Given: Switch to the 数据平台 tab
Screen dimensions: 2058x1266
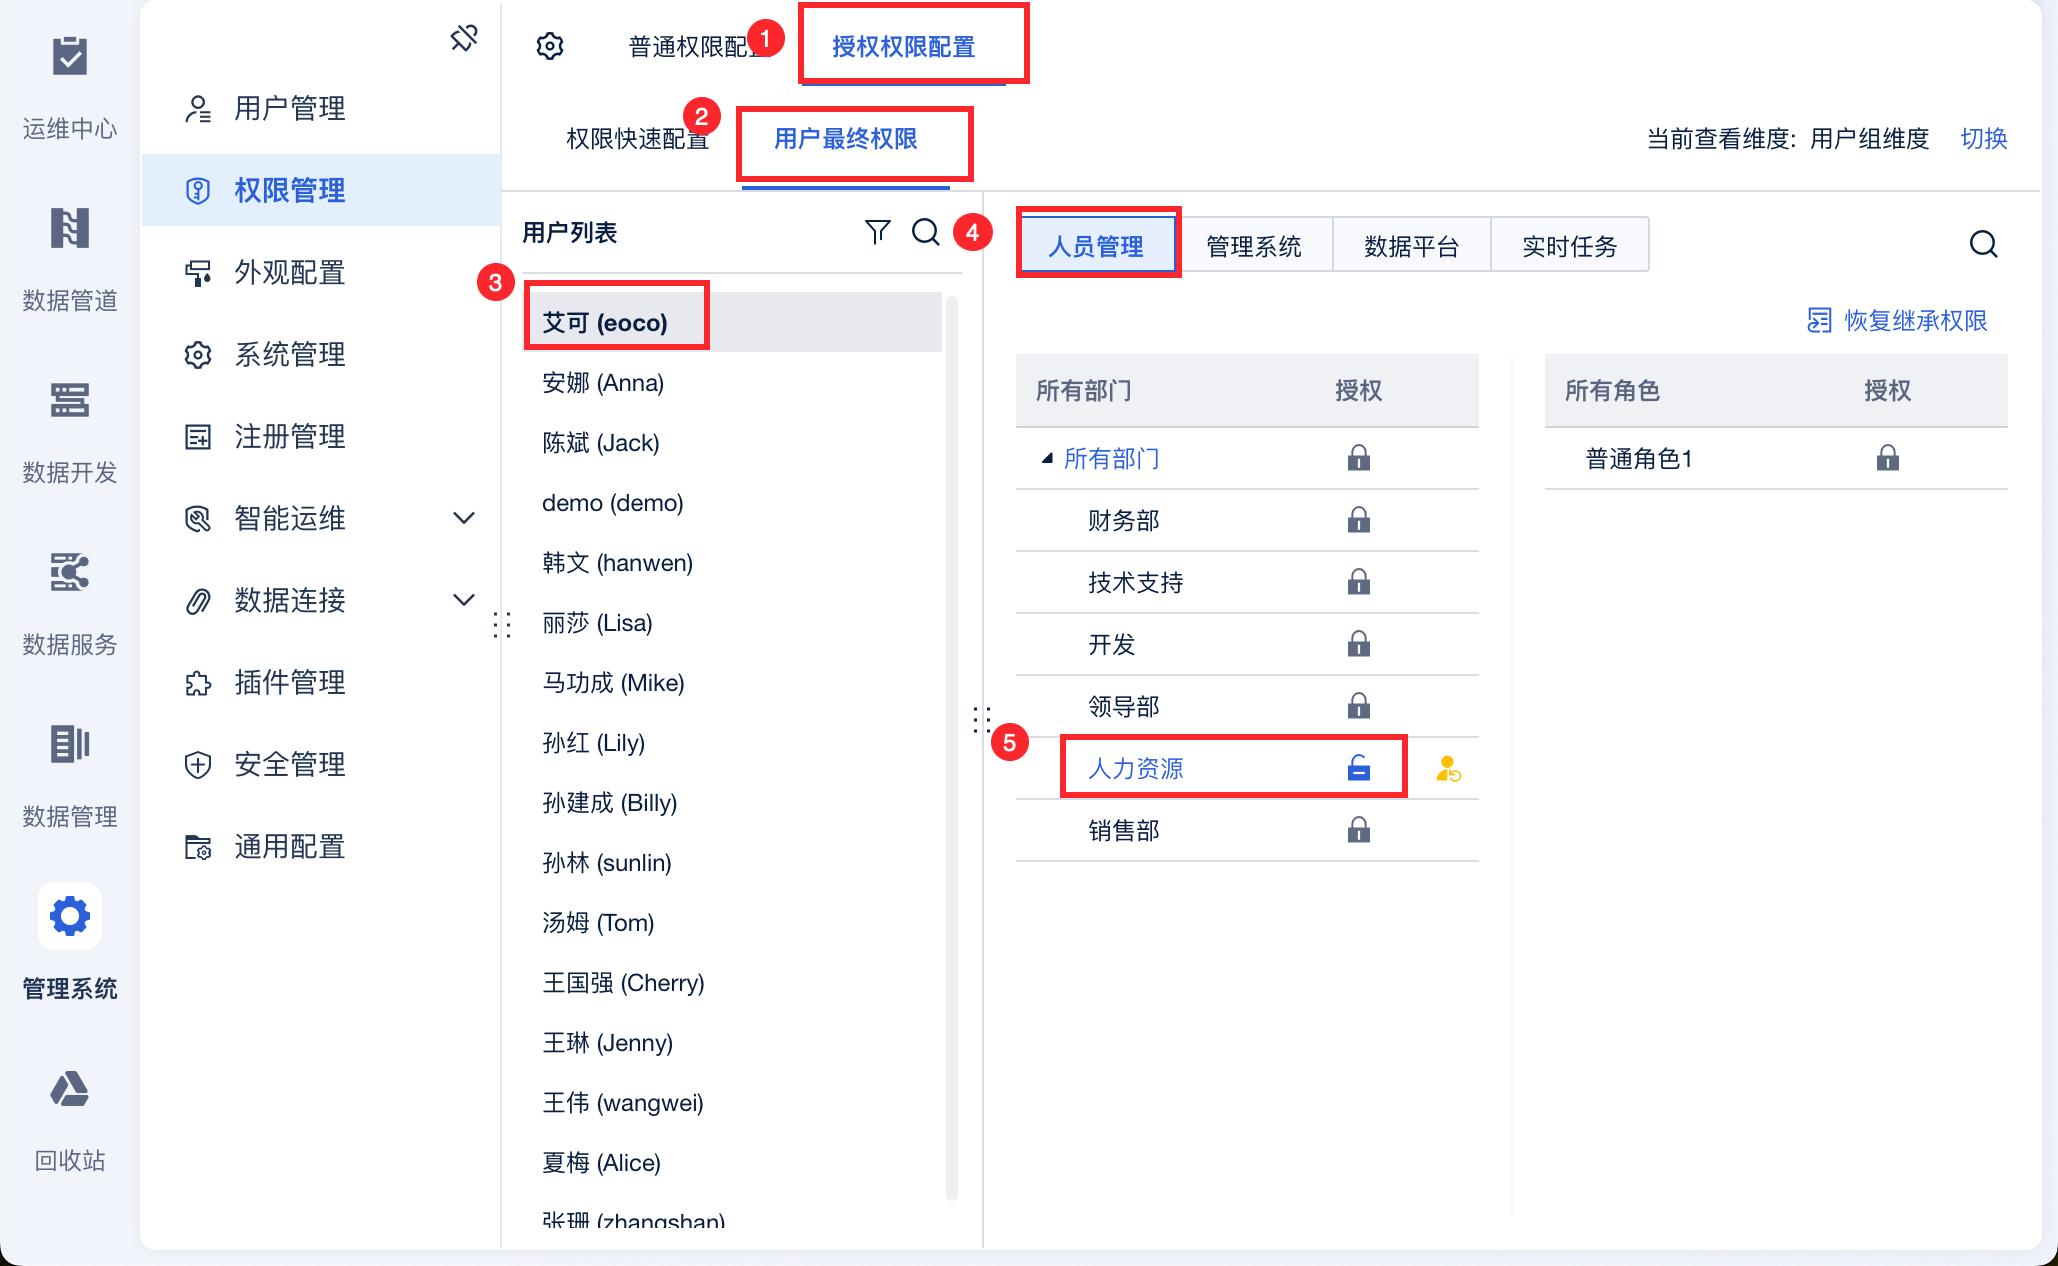Looking at the screenshot, I should pos(1411,246).
